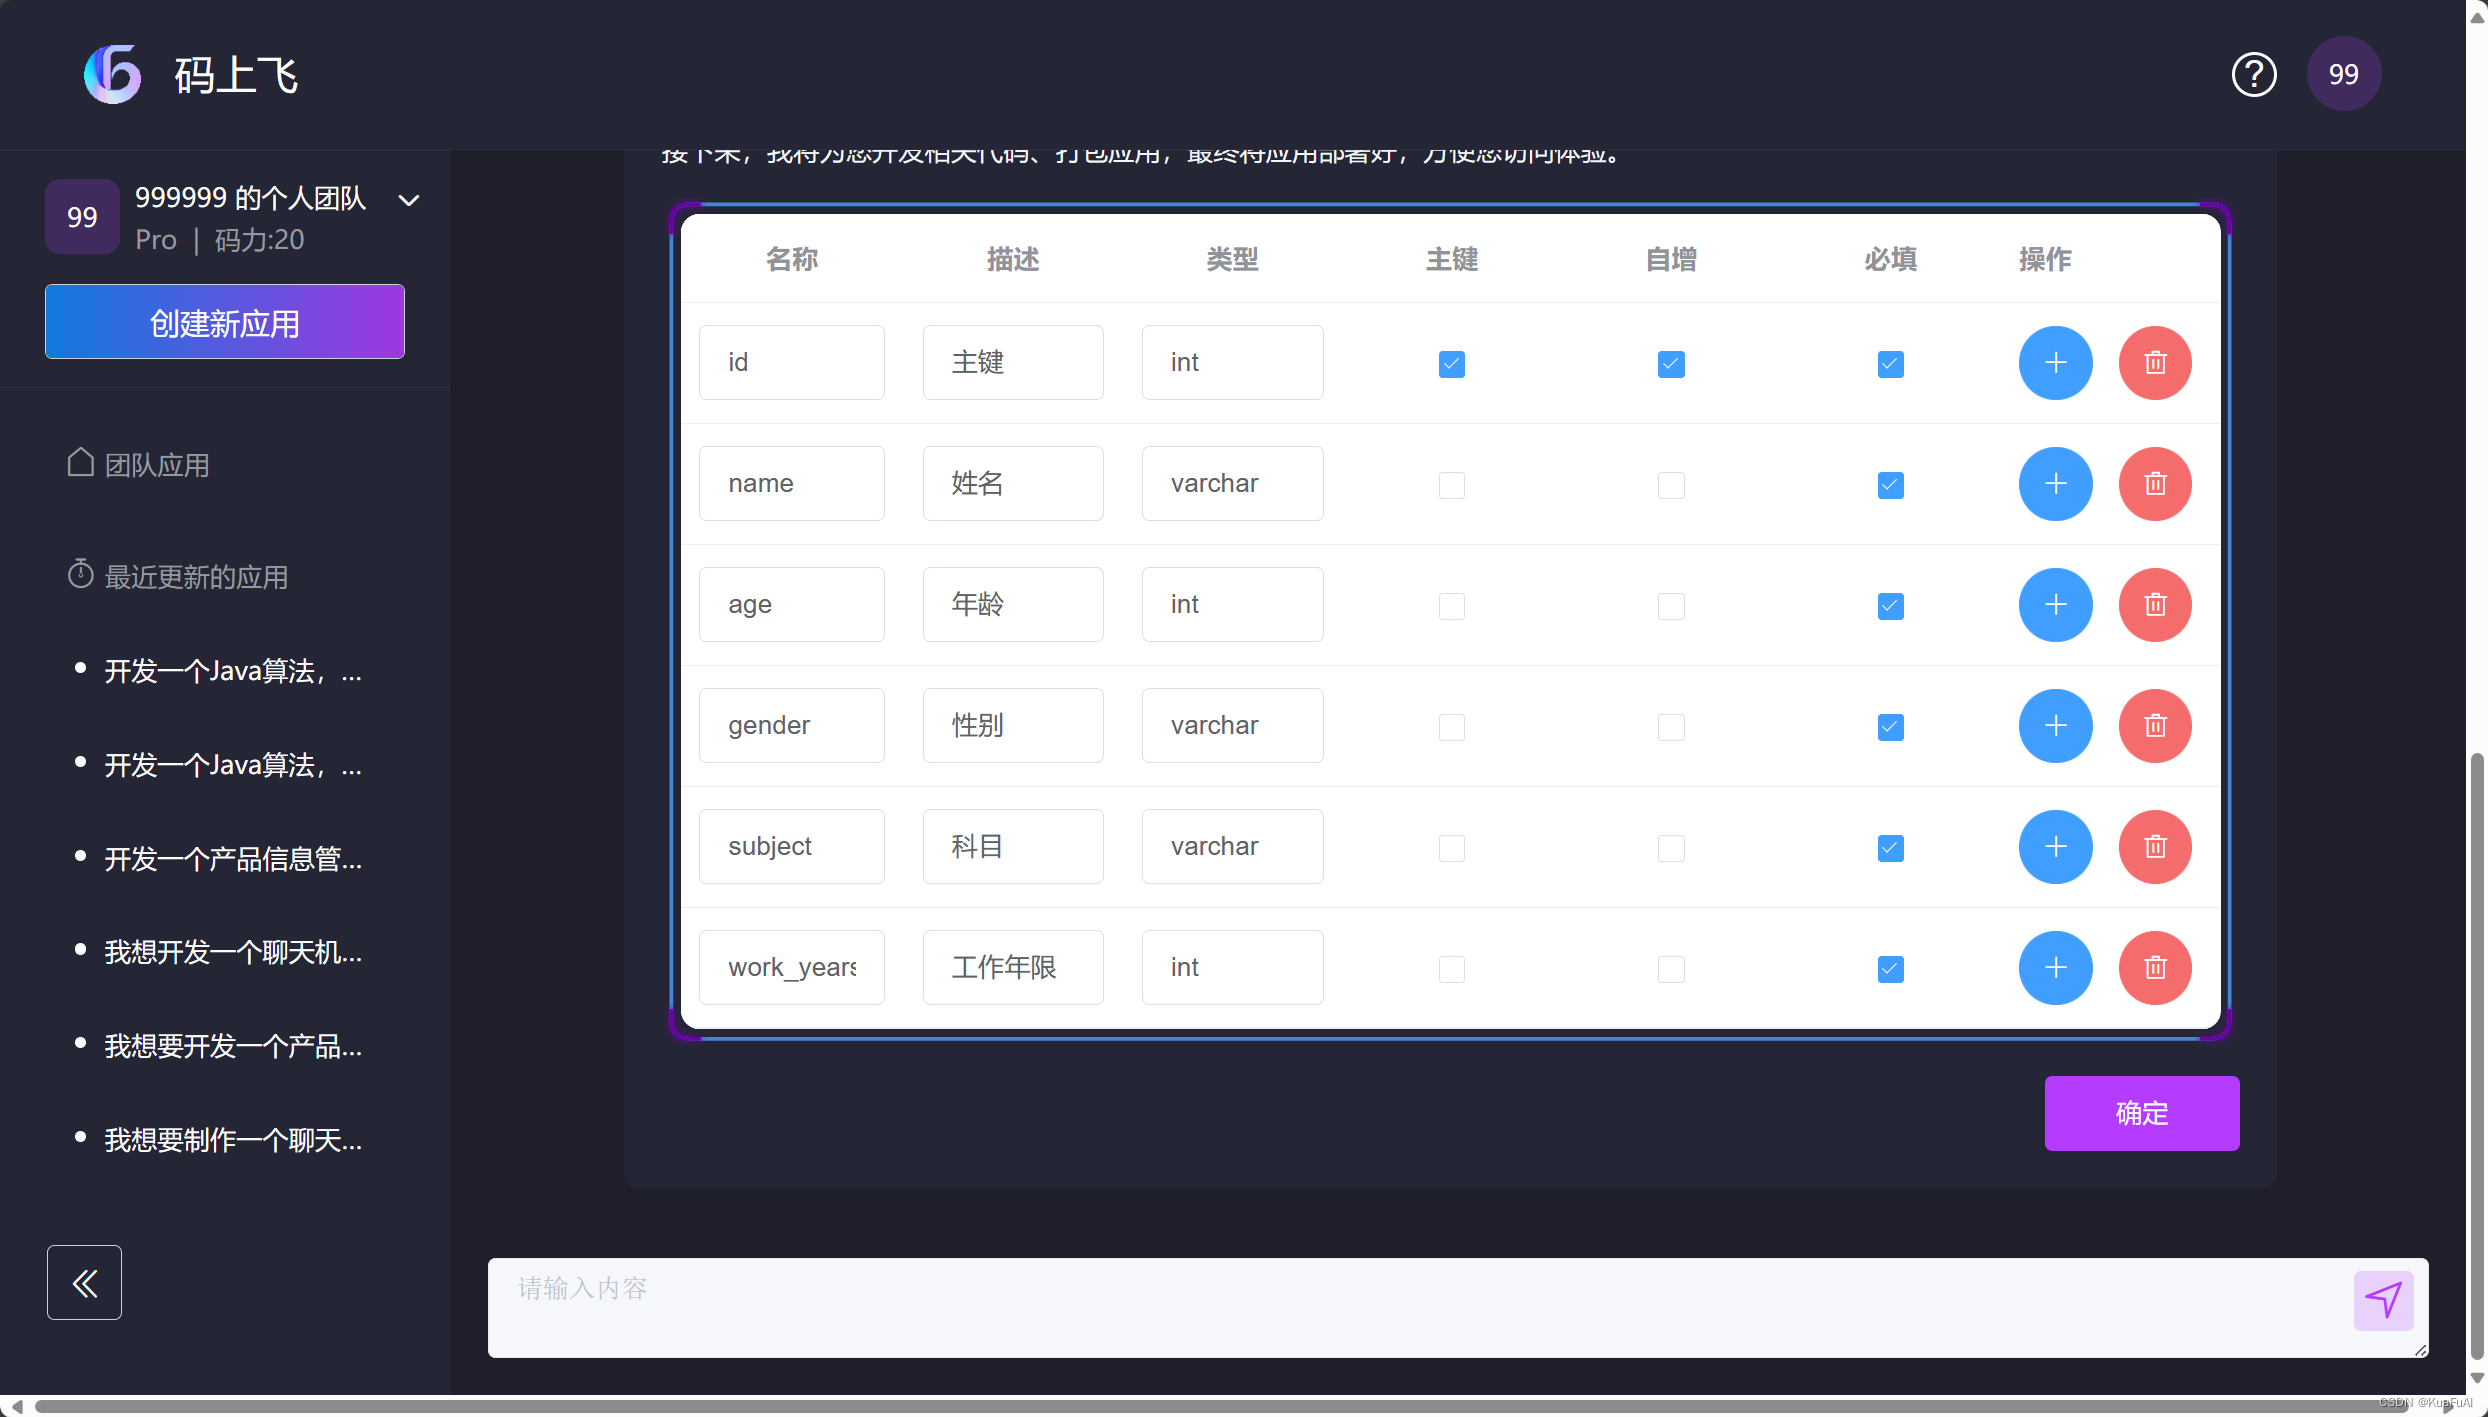This screenshot has width=2488, height=1417.
Task: Open the 开发一个产品信息管... recent app
Action: [233, 859]
